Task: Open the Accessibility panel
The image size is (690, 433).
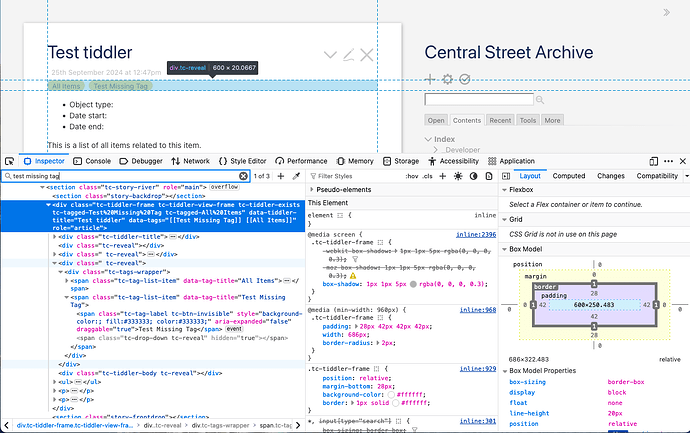Action: pos(453,161)
